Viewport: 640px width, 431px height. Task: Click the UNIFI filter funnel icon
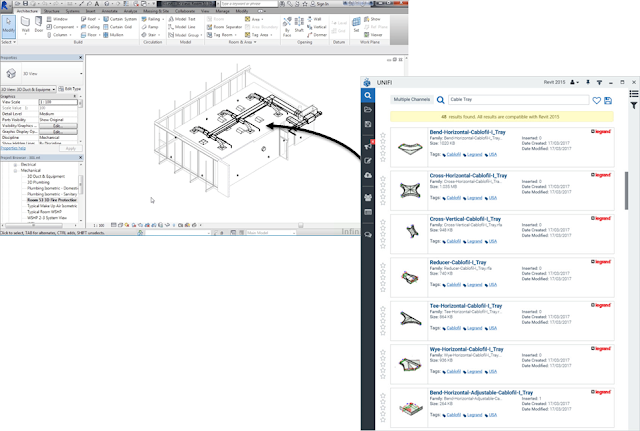[634, 106]
